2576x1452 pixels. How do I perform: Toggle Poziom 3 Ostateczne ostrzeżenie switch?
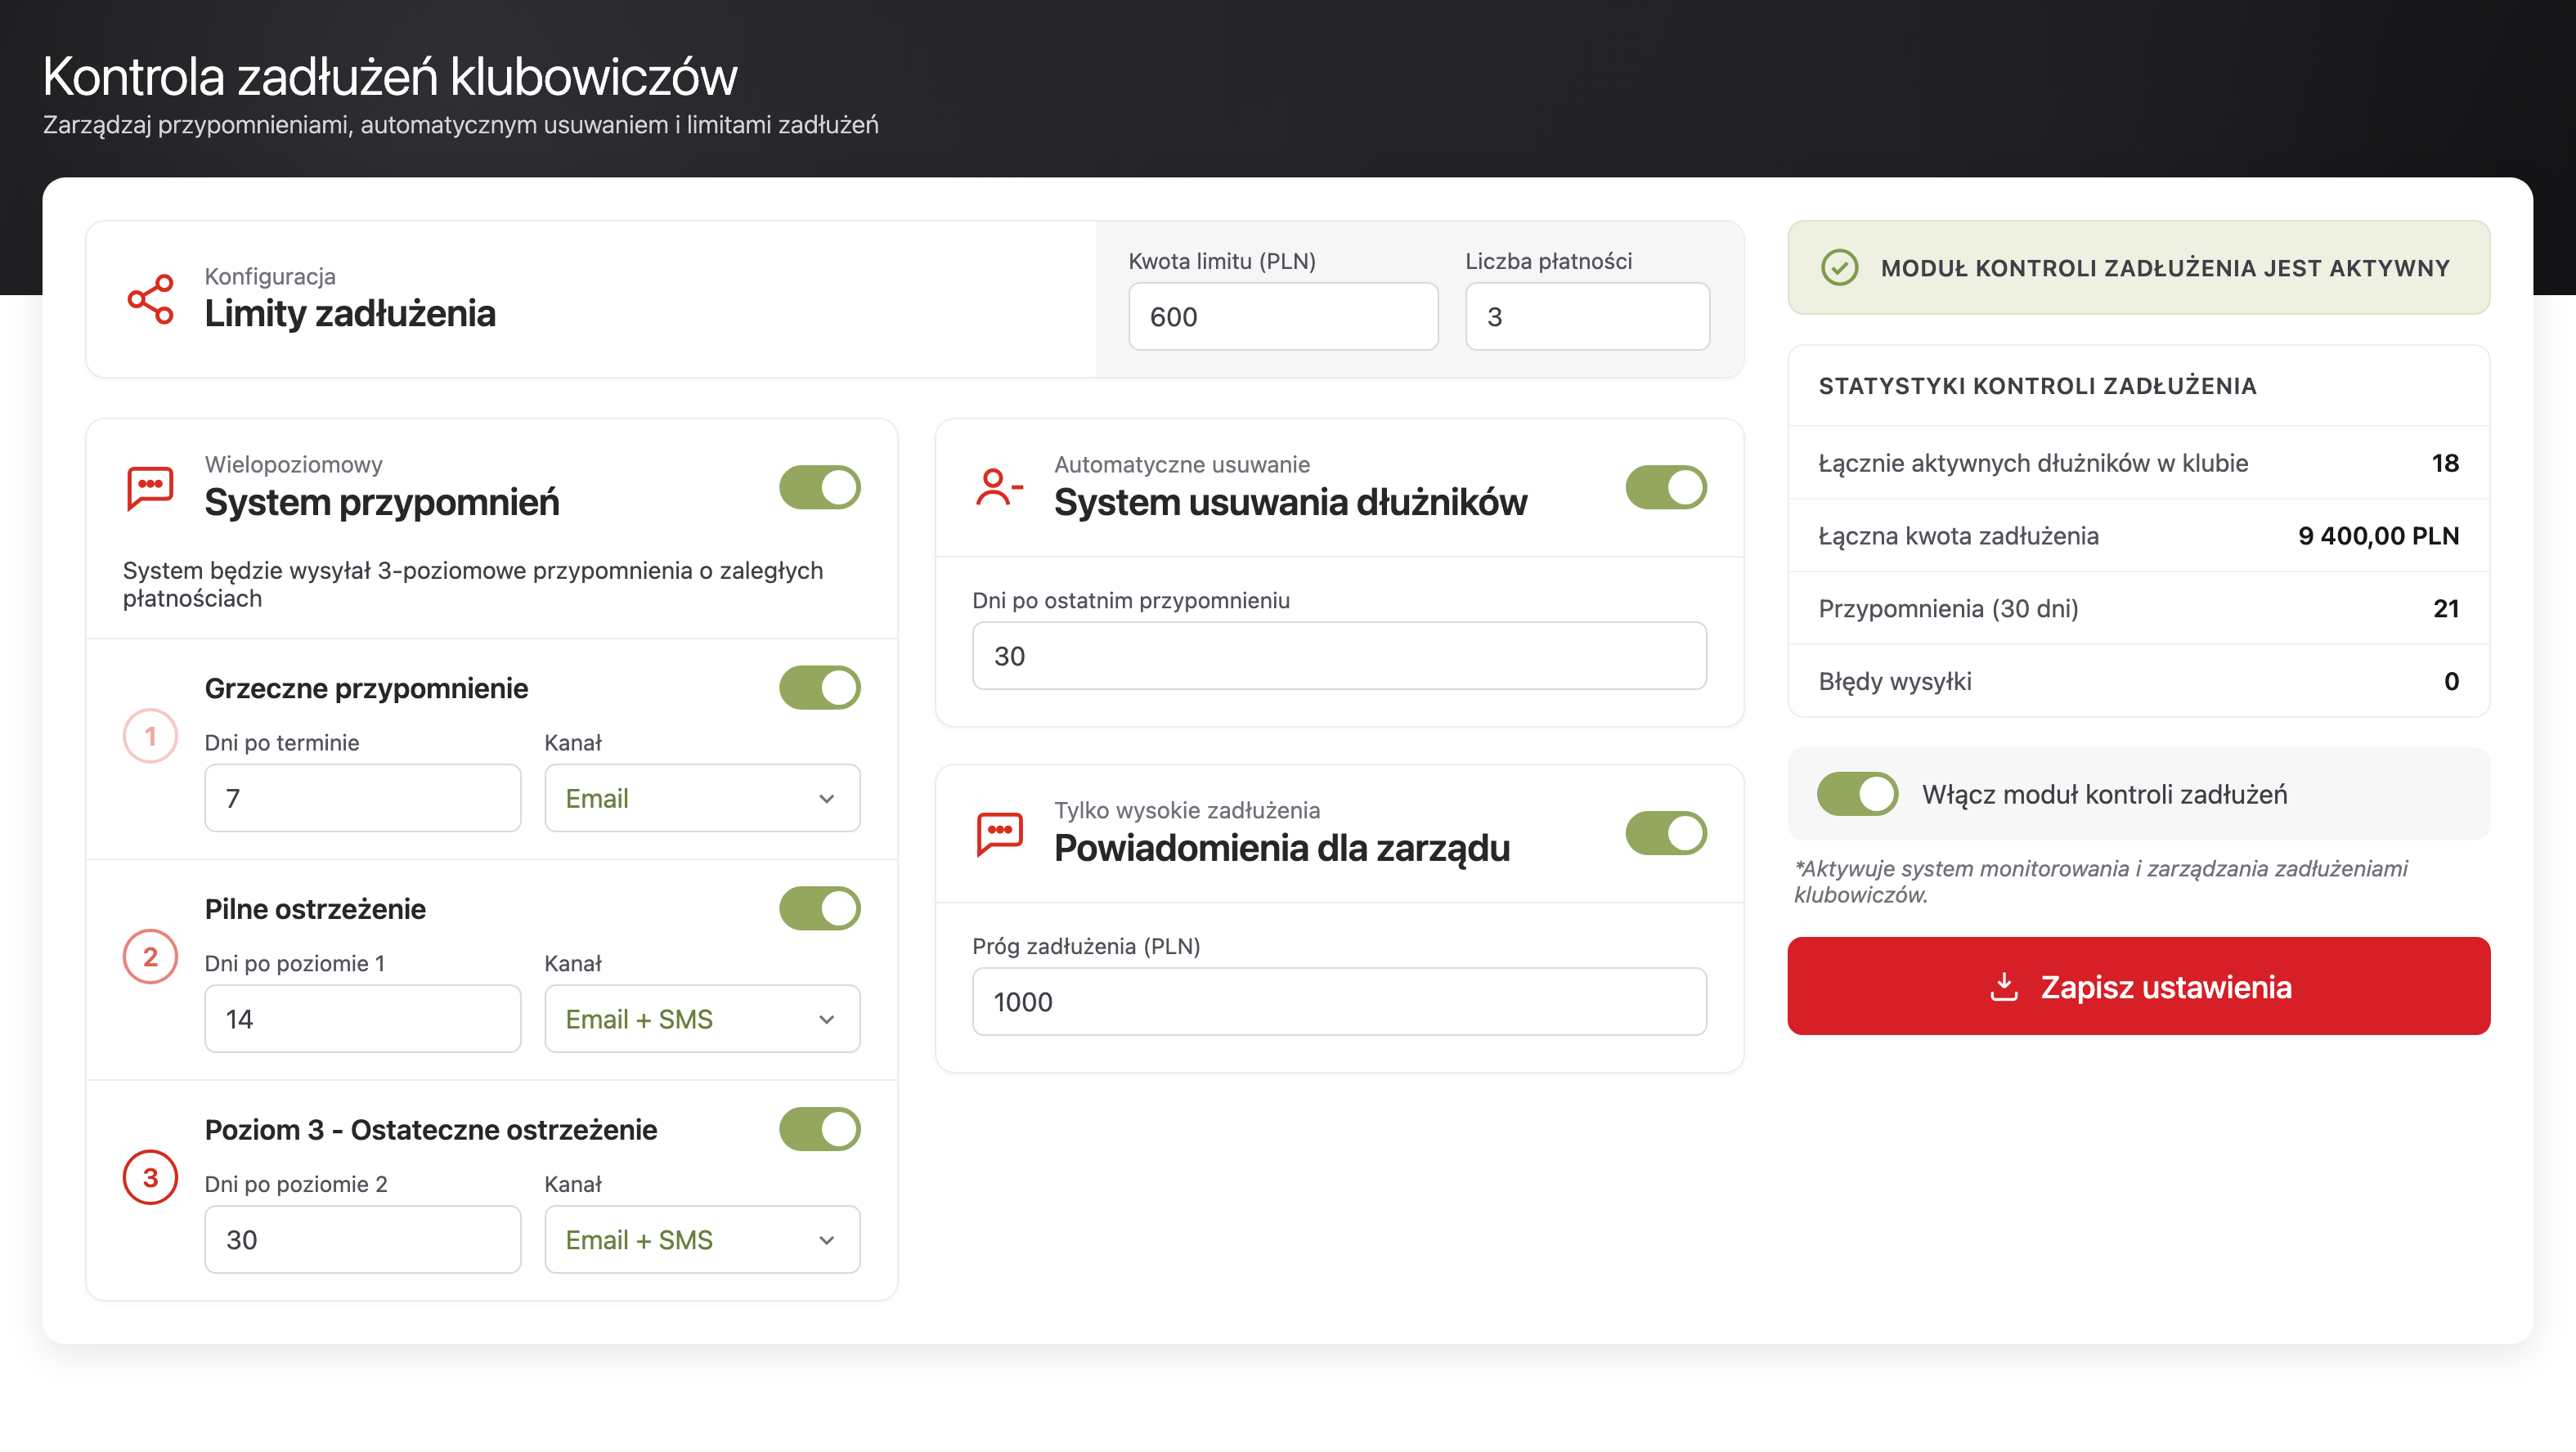pos(819,1129)
